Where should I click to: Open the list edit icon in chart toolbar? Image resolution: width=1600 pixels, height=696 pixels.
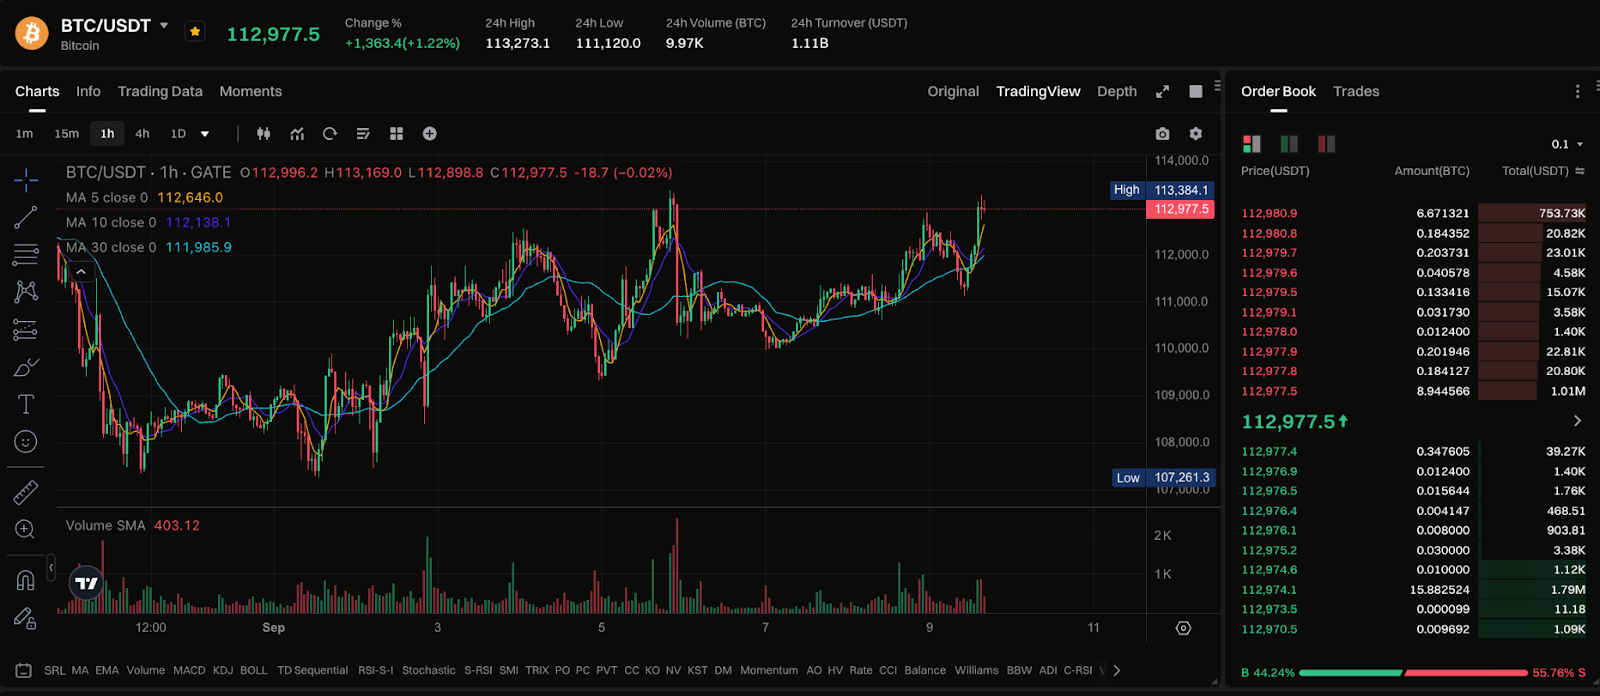click(363, 134)
